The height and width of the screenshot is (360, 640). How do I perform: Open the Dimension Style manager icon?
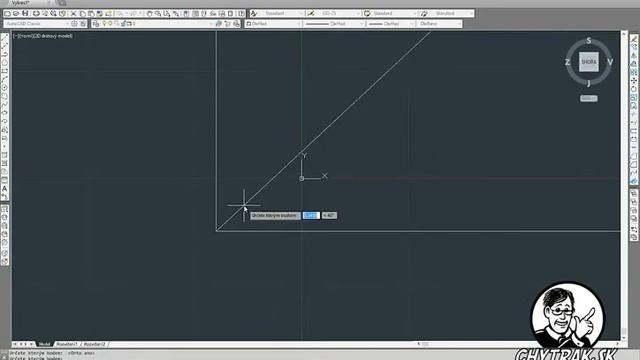click(311, 13)
